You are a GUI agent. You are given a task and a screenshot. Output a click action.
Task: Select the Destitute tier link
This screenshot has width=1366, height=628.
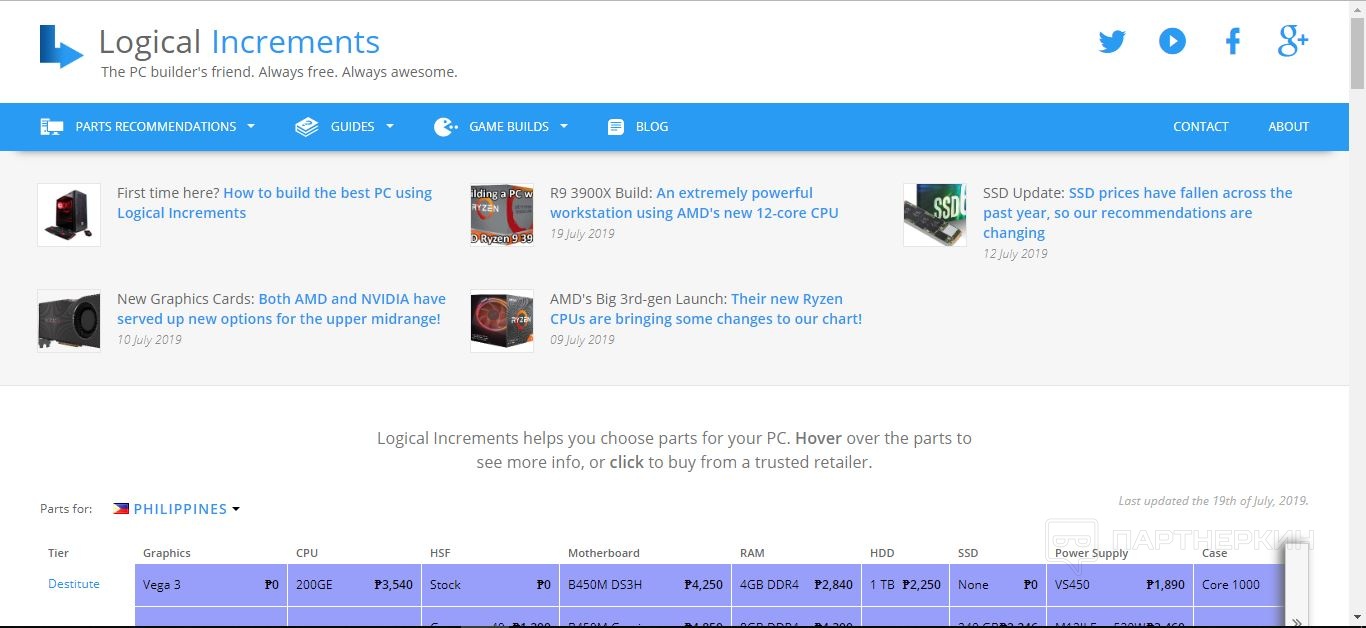[74, 584]
